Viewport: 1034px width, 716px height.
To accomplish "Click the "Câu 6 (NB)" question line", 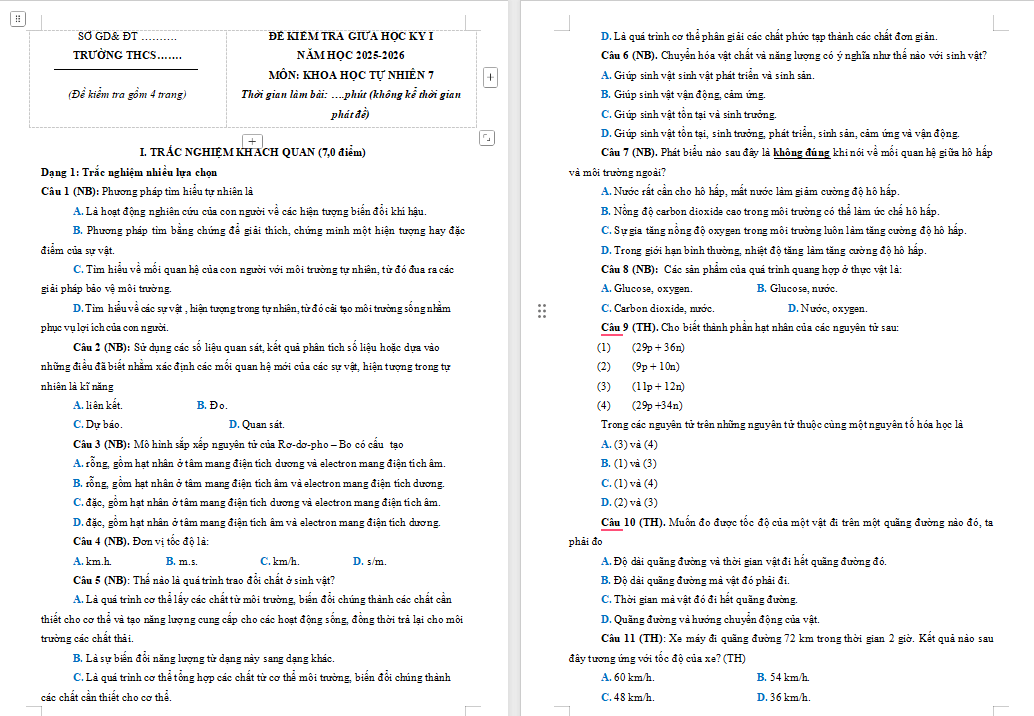I will 794,55.
